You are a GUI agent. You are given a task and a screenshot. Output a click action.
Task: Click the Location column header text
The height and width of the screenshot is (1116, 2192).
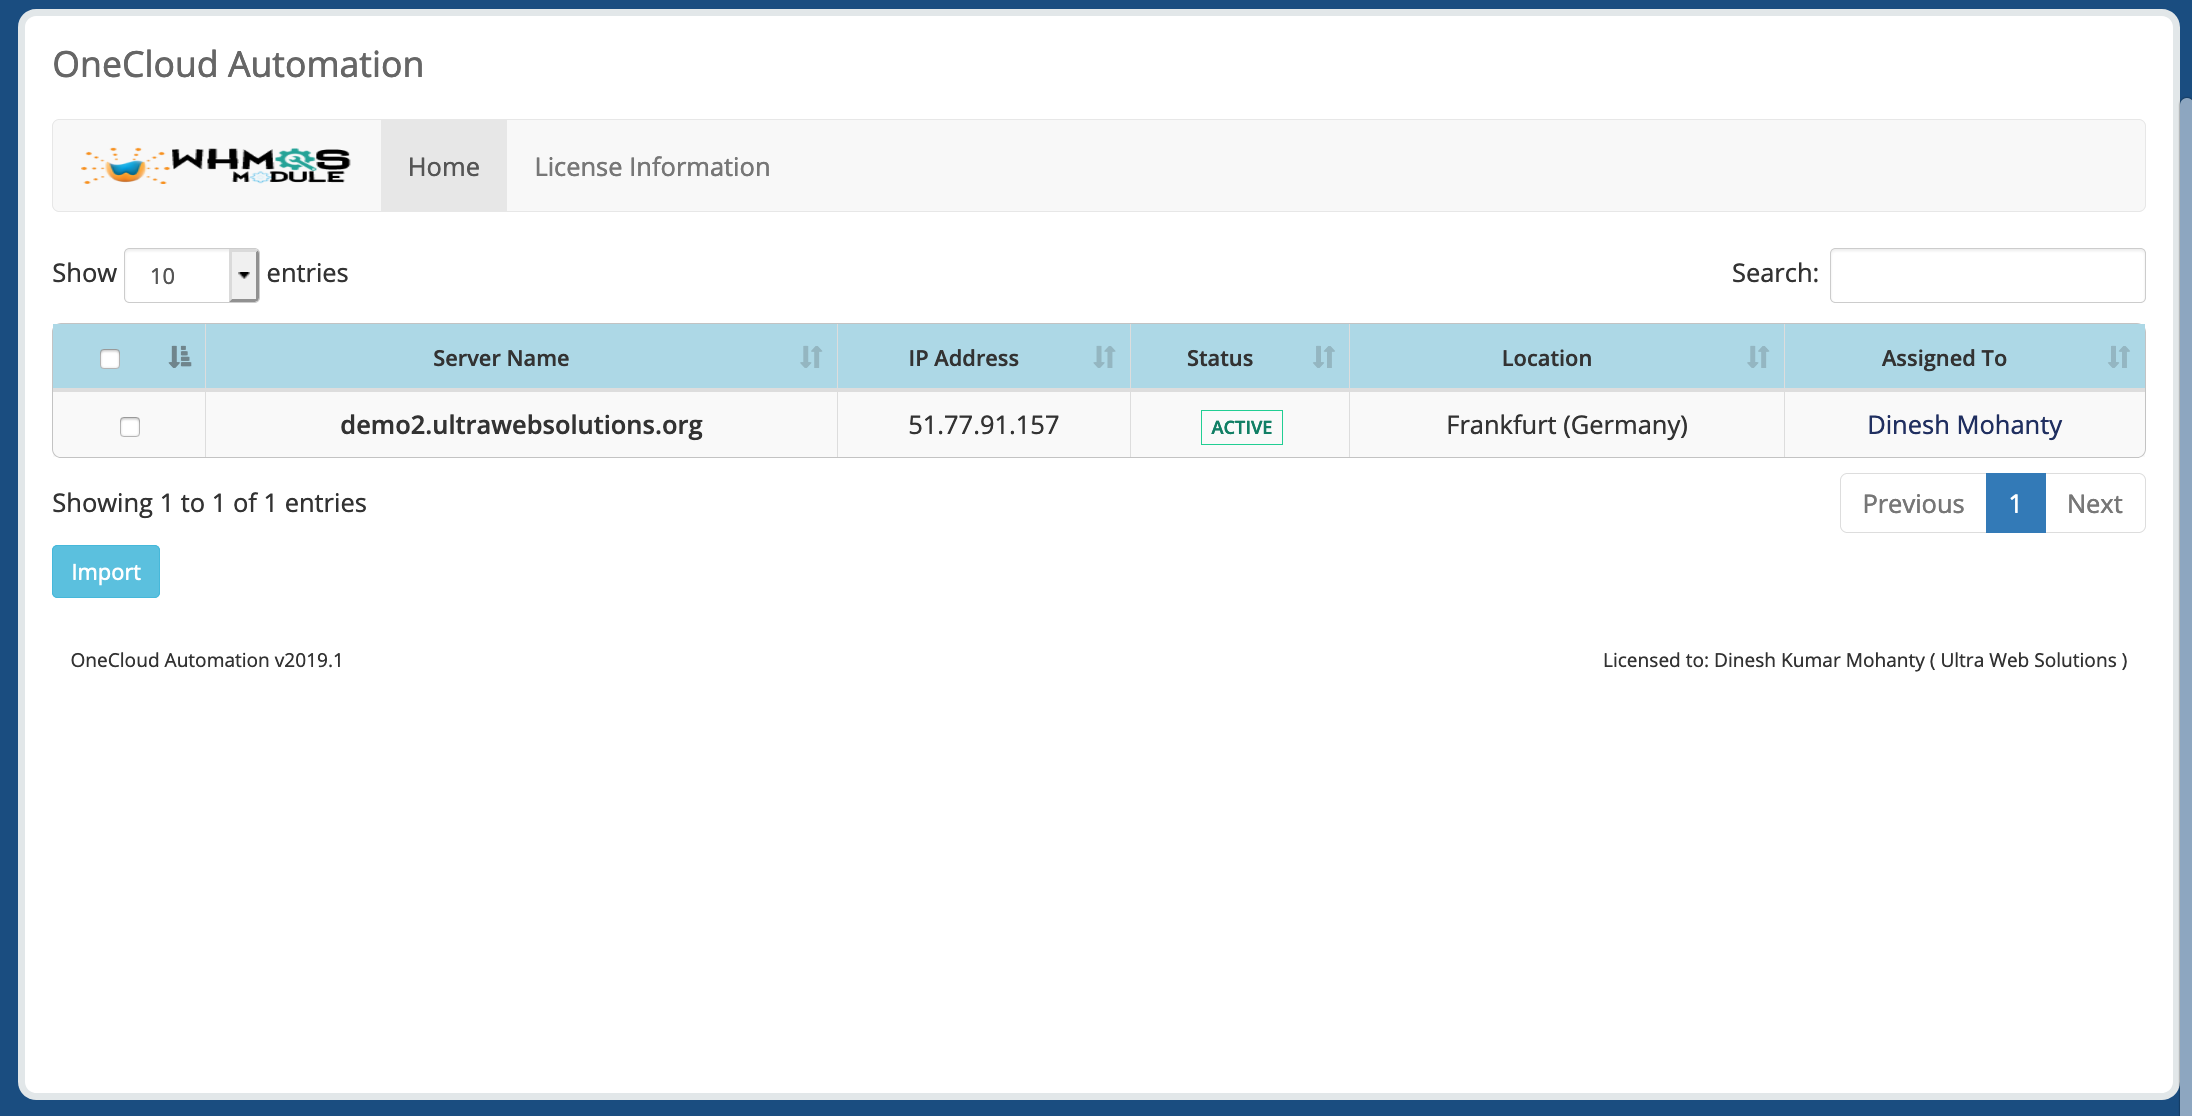tap(1546, 358)
